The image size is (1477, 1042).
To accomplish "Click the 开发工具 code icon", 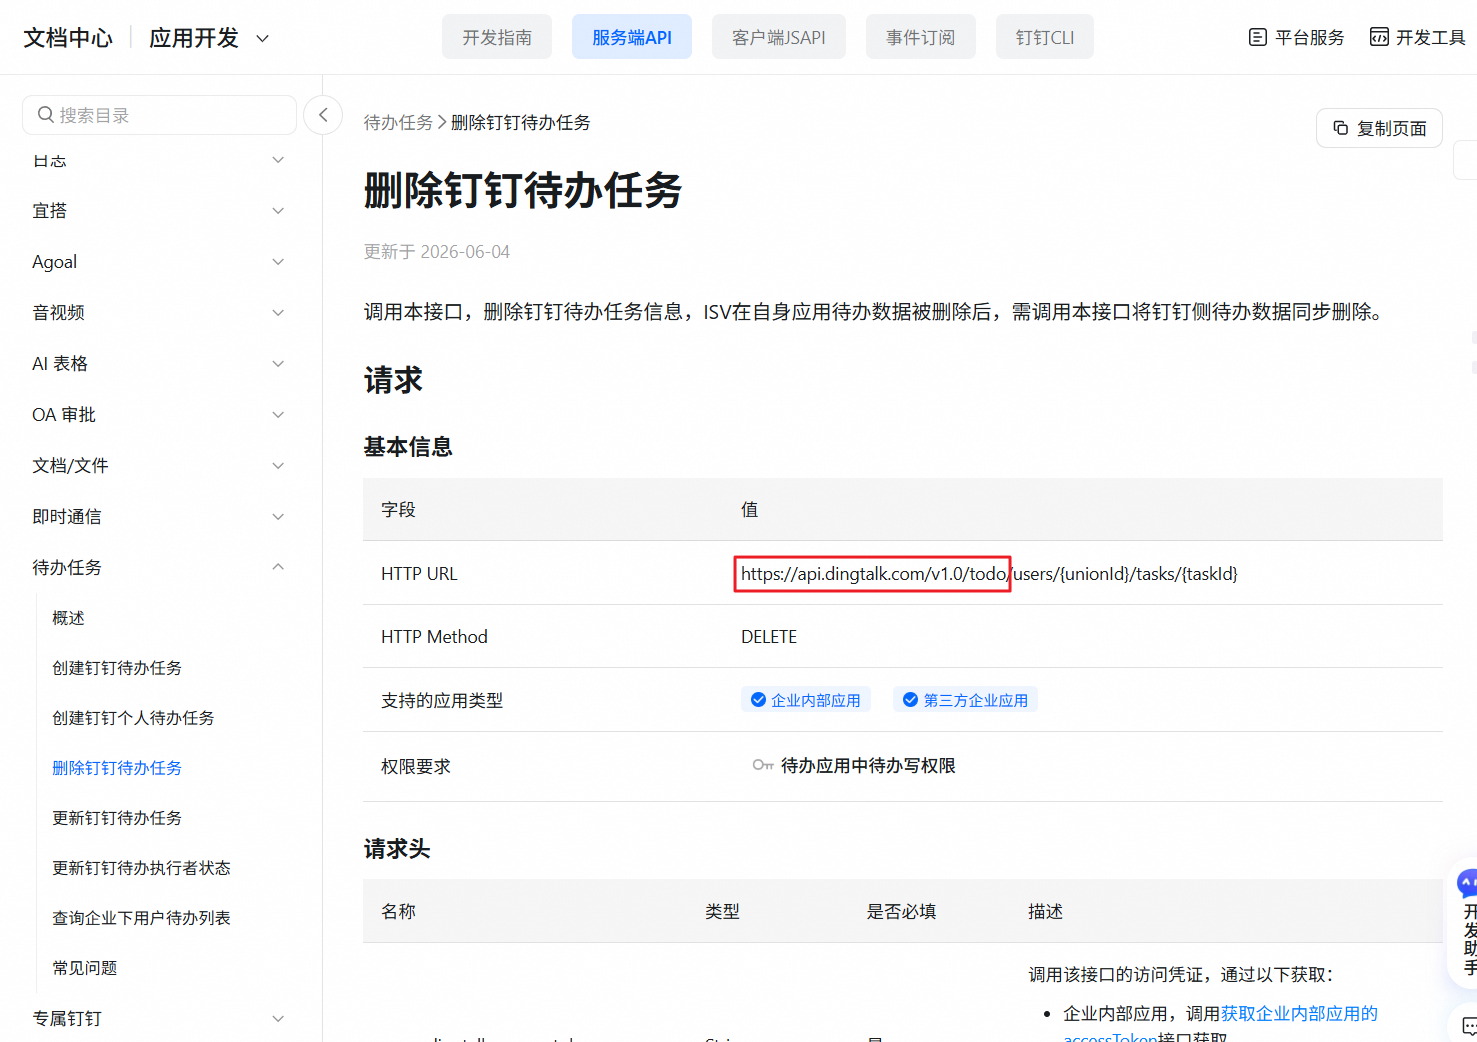I will click(x=1379, y=37).
